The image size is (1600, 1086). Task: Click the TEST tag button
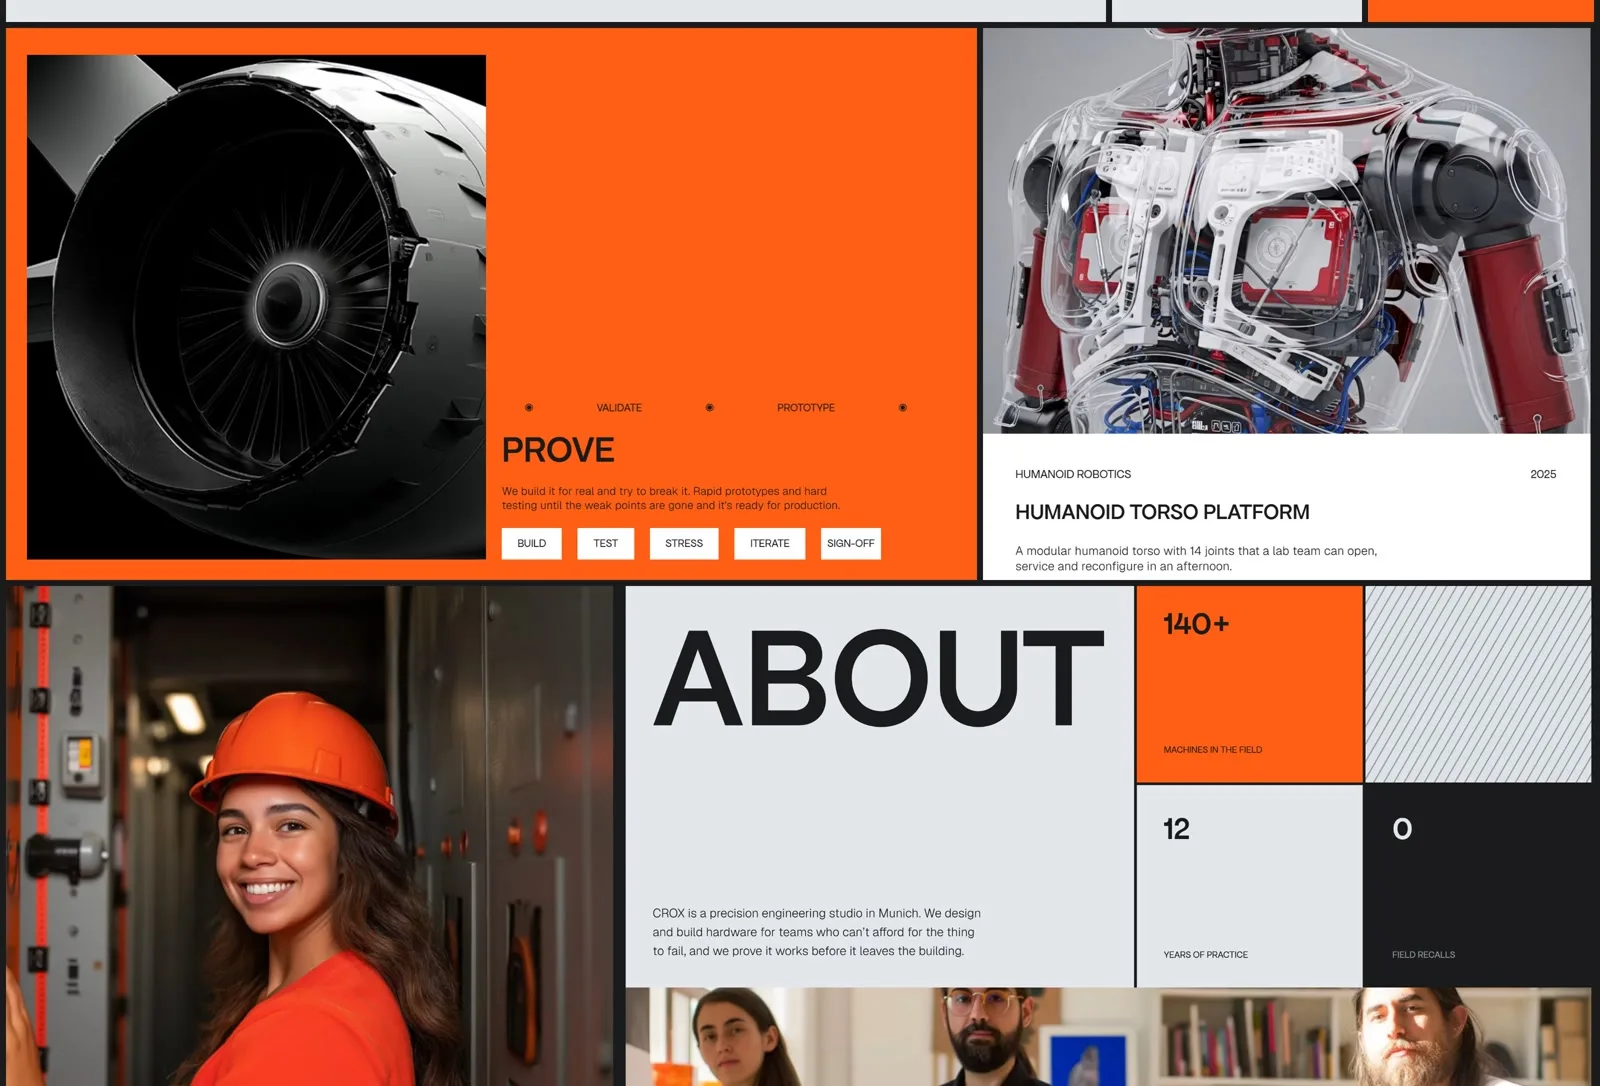point(606,543)
